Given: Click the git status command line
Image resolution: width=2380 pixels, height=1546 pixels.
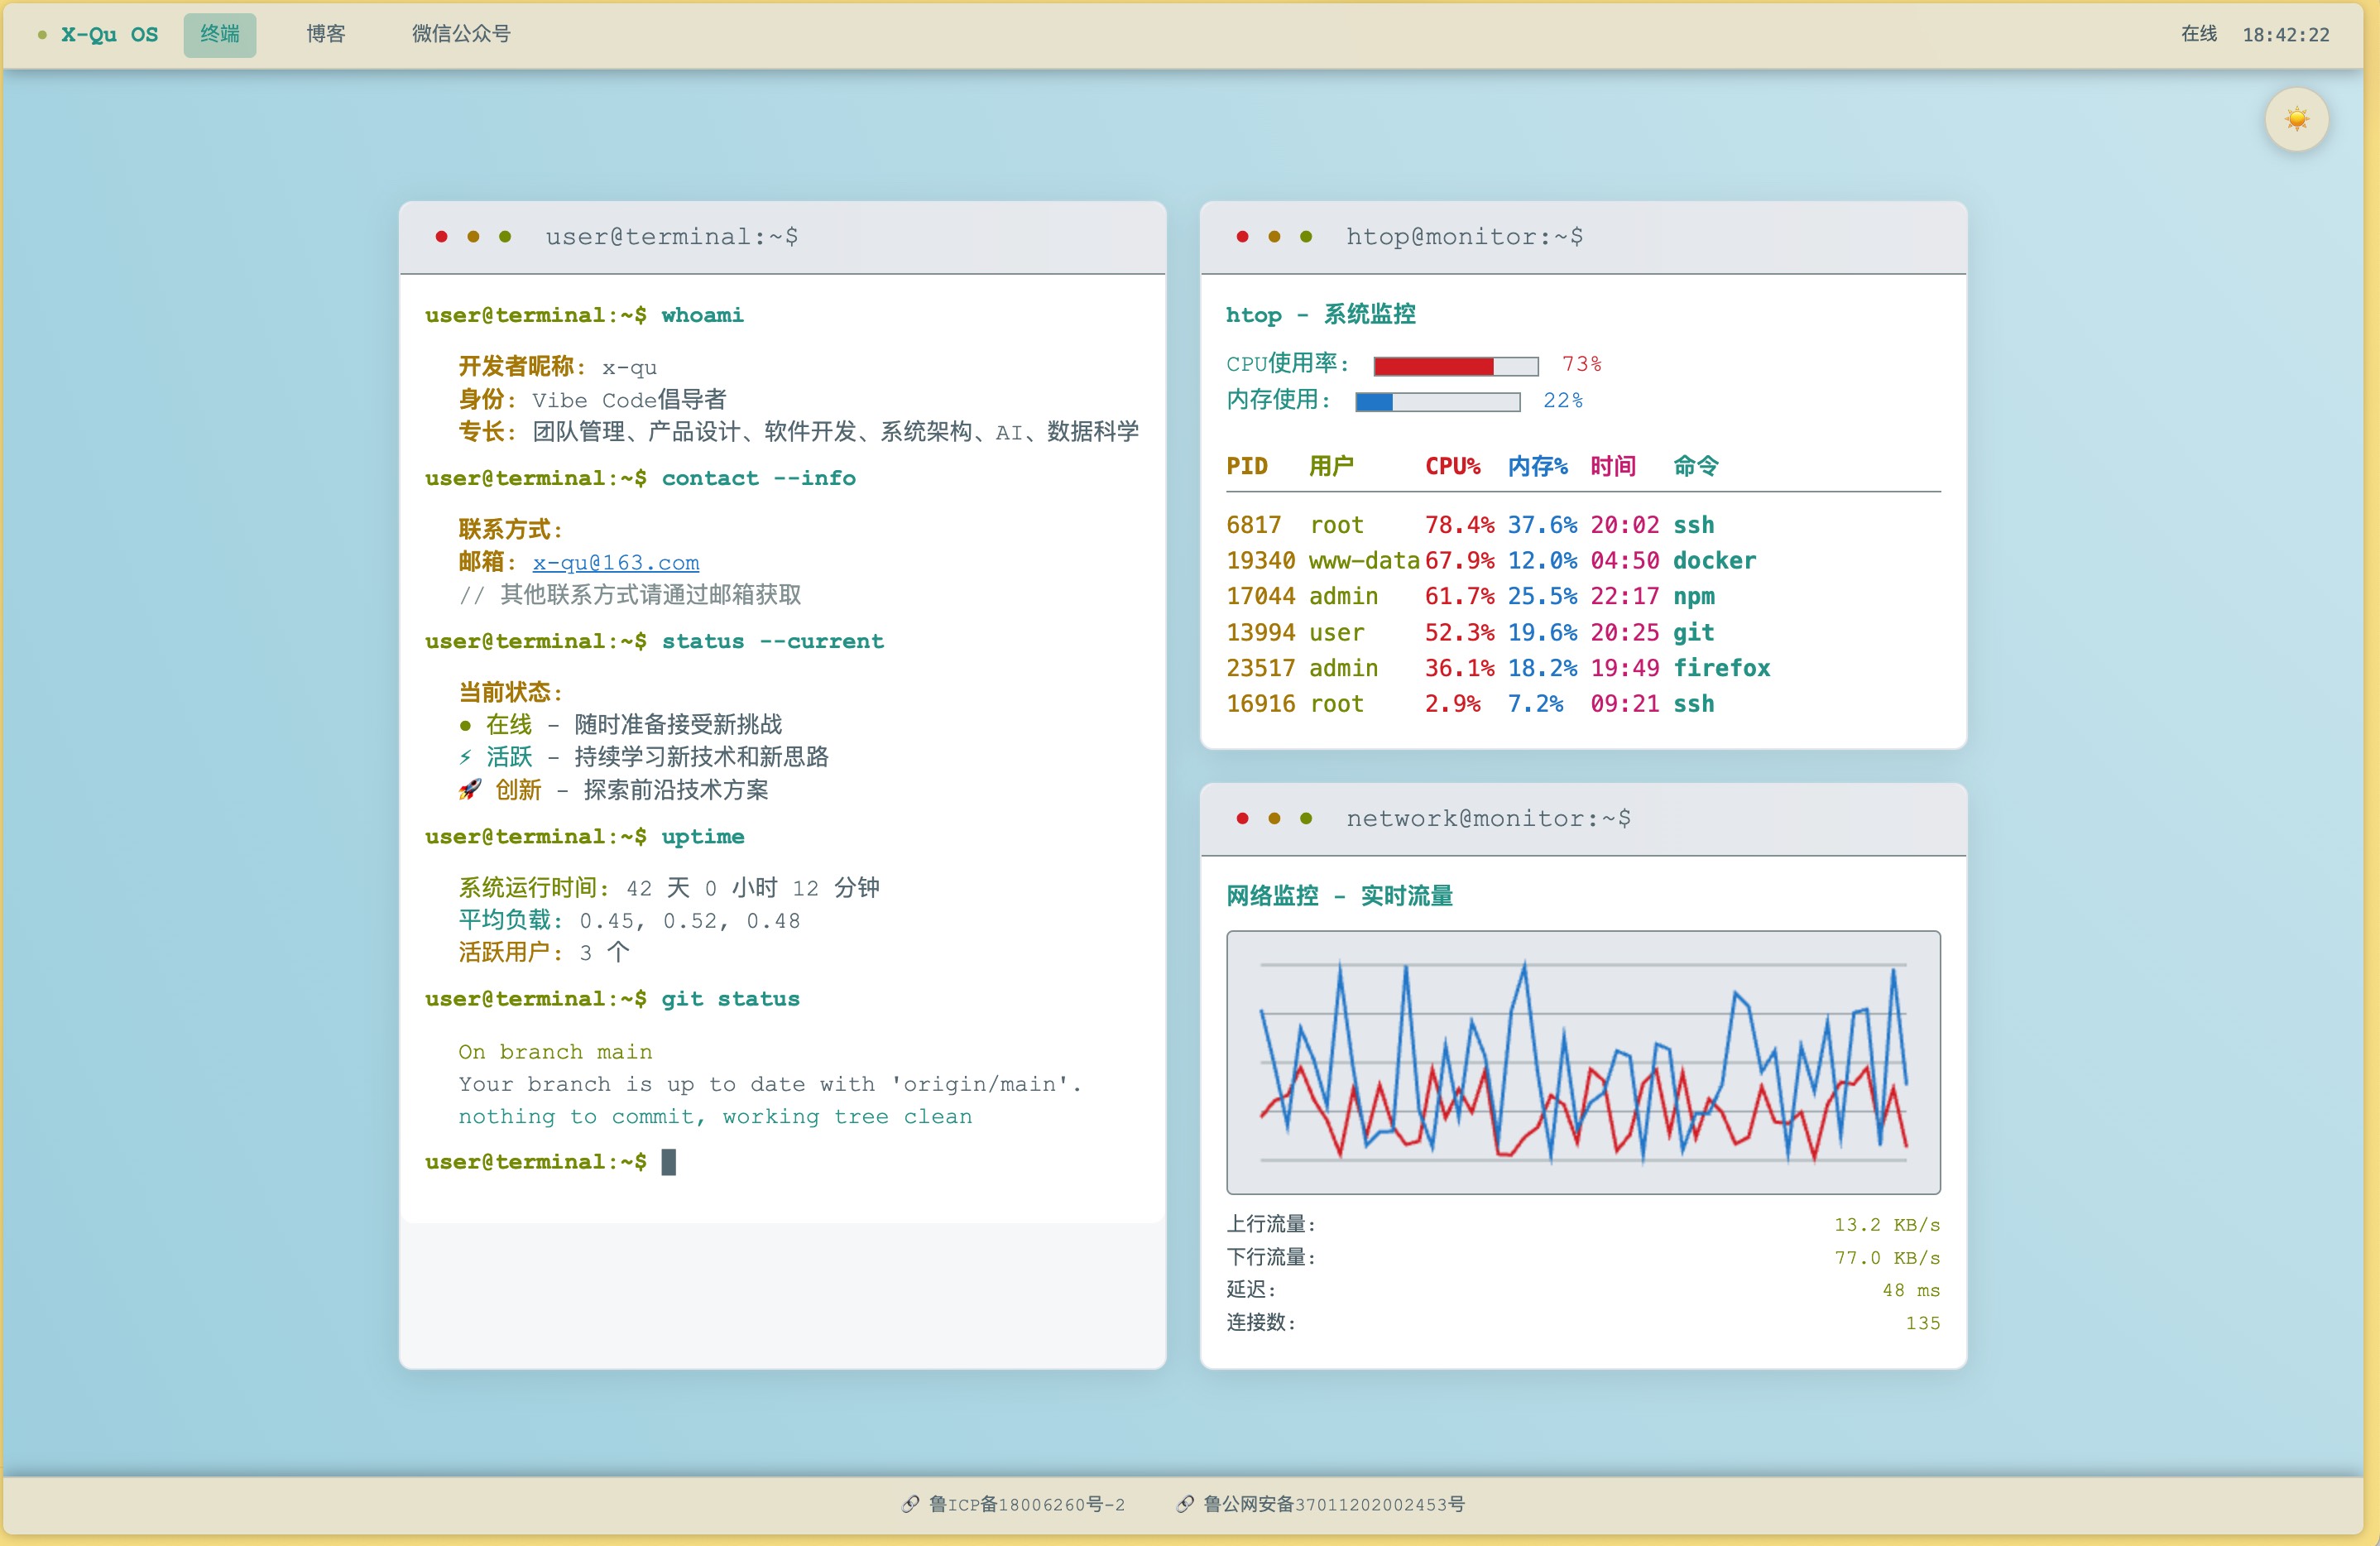Looking at the screenshot, I should [612, 1000].
